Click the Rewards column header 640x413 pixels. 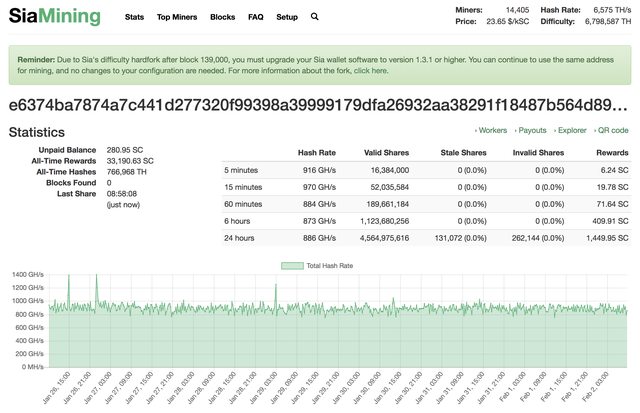click(x=612, y=153)
